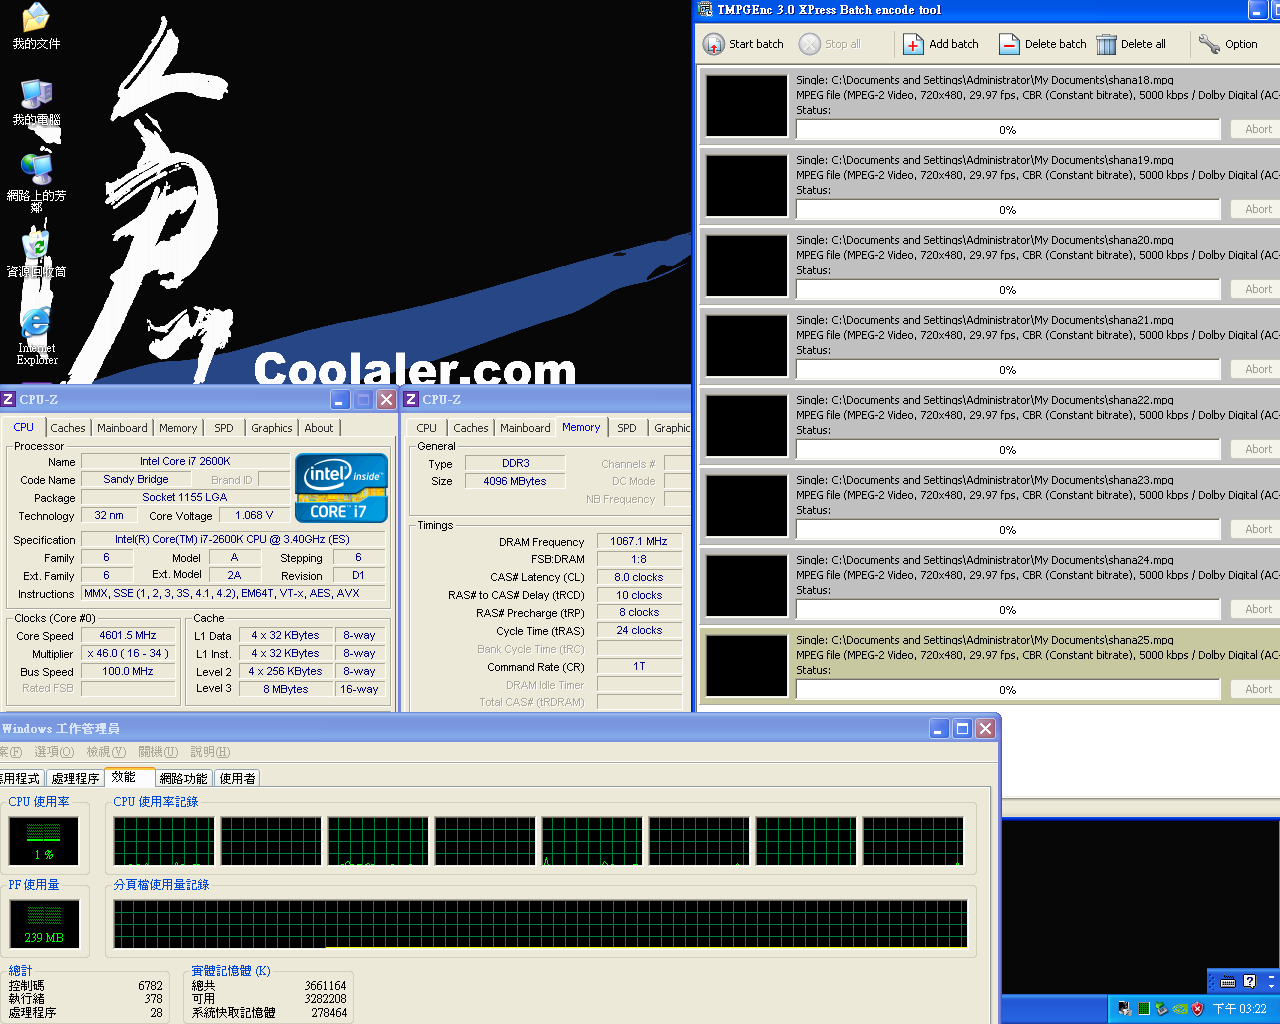
Task: Click the PF usage 239 MB gauge
Action: click(x=44, y=923)
